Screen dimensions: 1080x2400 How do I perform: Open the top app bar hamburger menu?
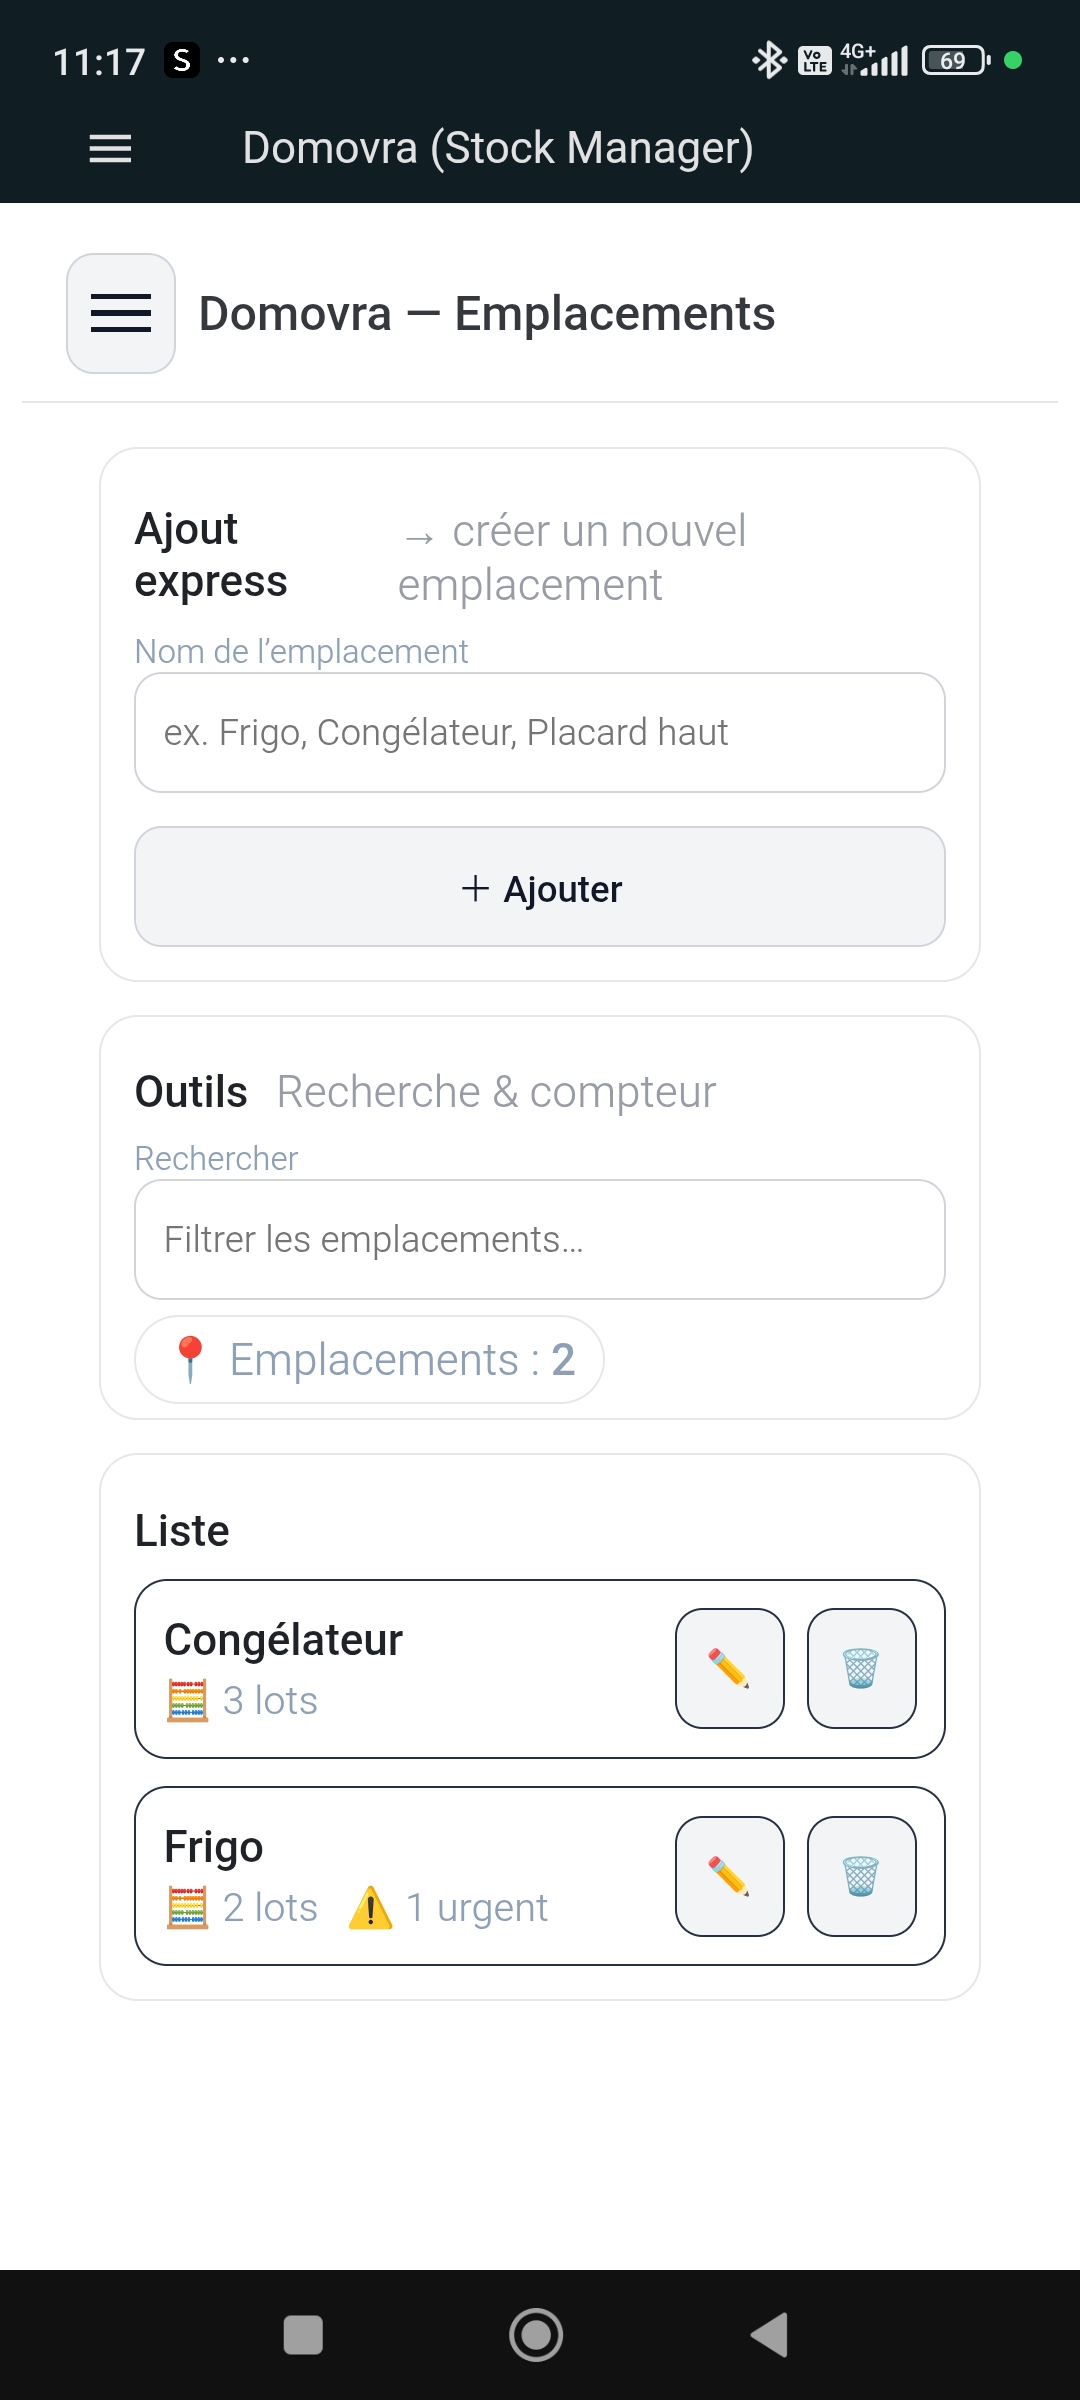pyautogui.click(x=110, y=149)
